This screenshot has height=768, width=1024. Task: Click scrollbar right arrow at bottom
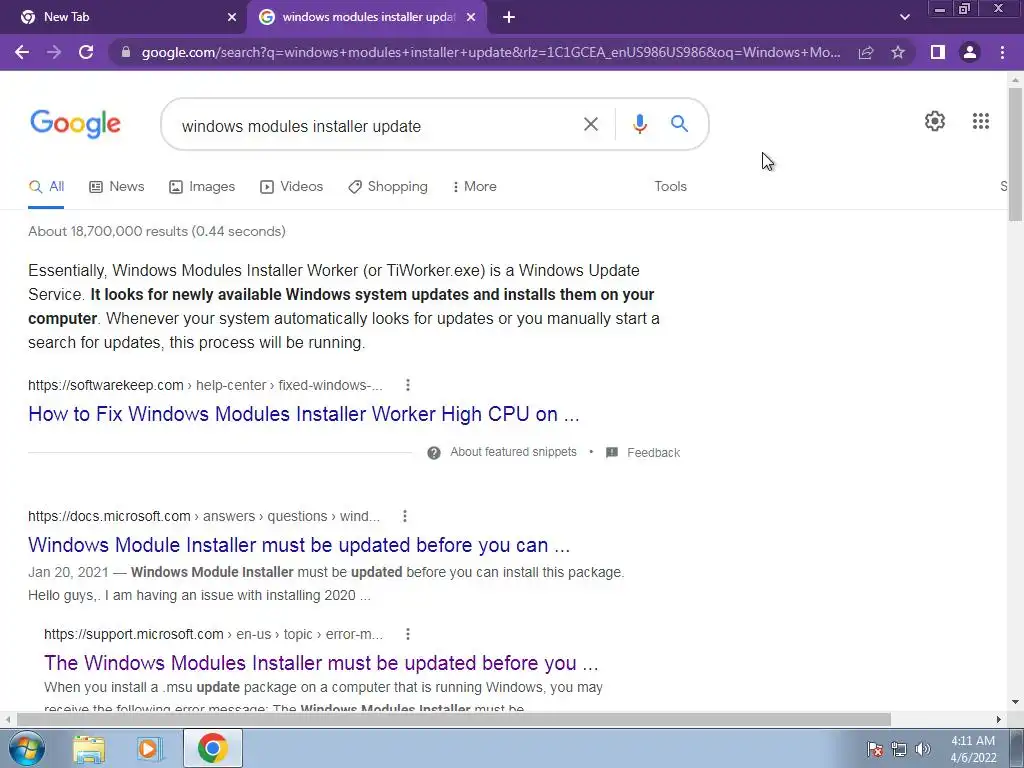coord(999,719)
